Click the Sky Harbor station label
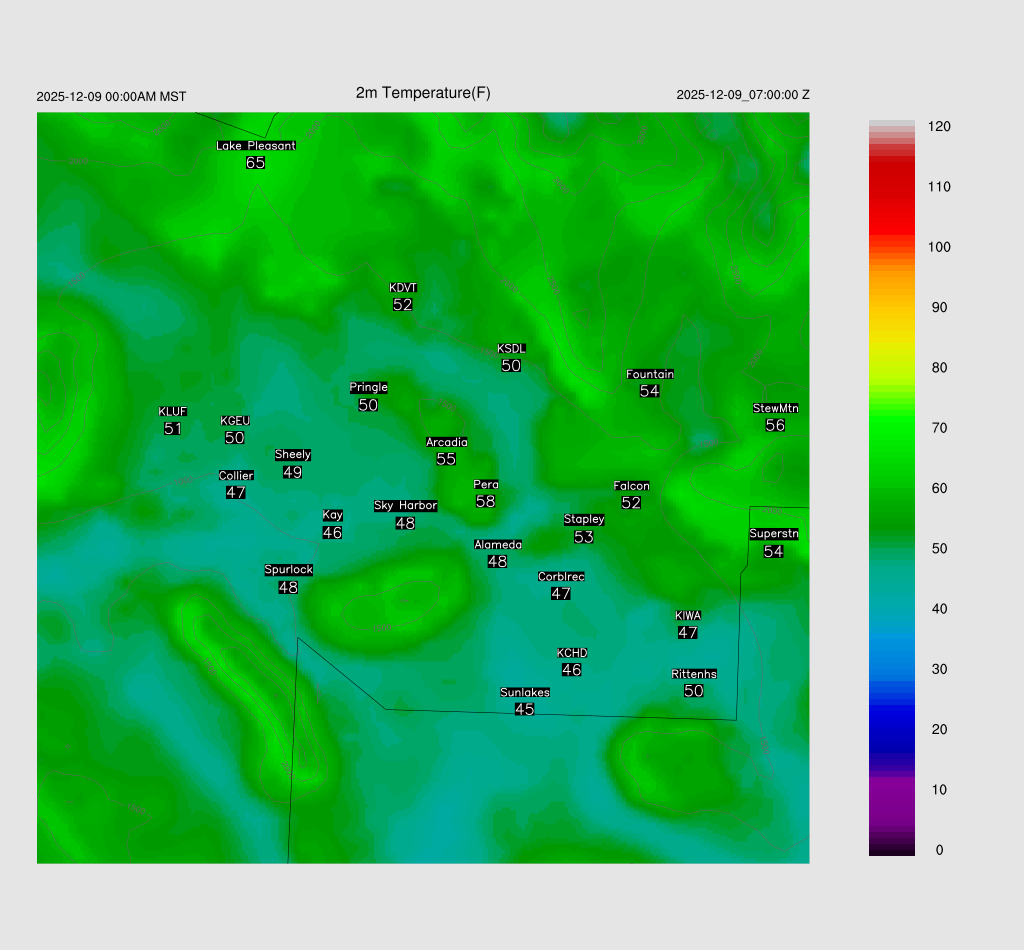 (x=405, y=506)
